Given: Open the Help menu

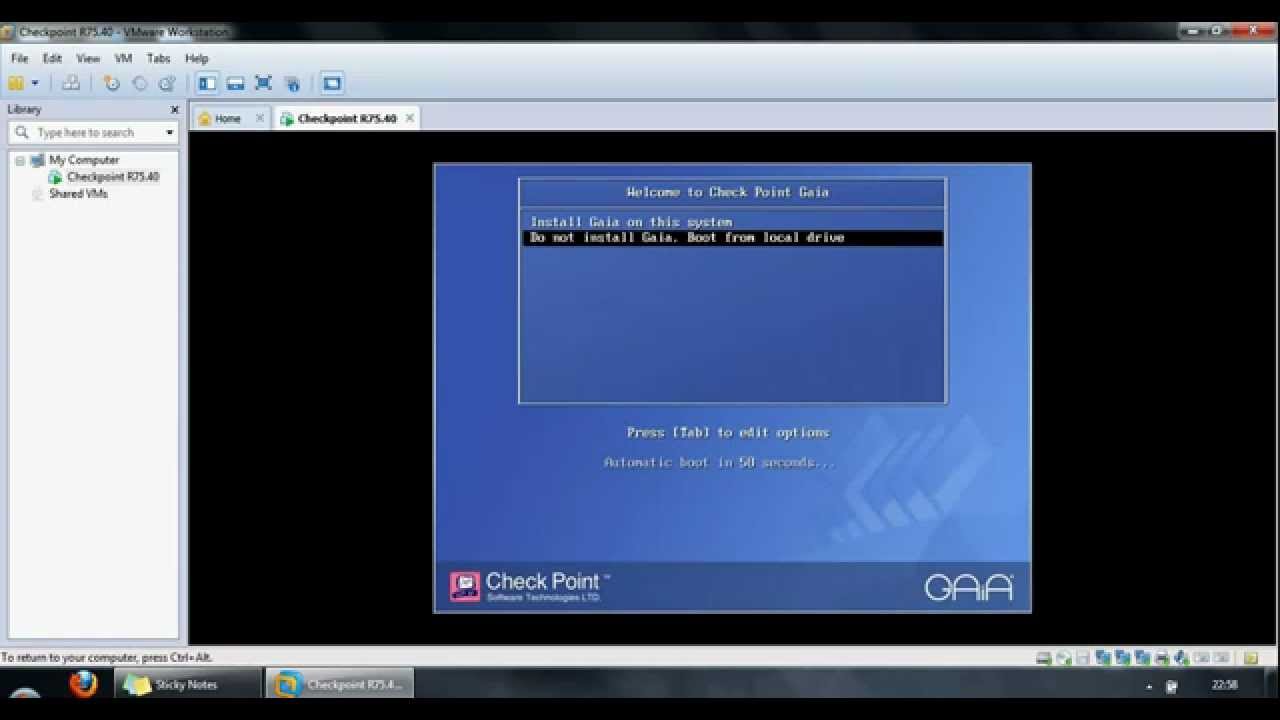Looking at the screenshot, I should click(196, 58).
